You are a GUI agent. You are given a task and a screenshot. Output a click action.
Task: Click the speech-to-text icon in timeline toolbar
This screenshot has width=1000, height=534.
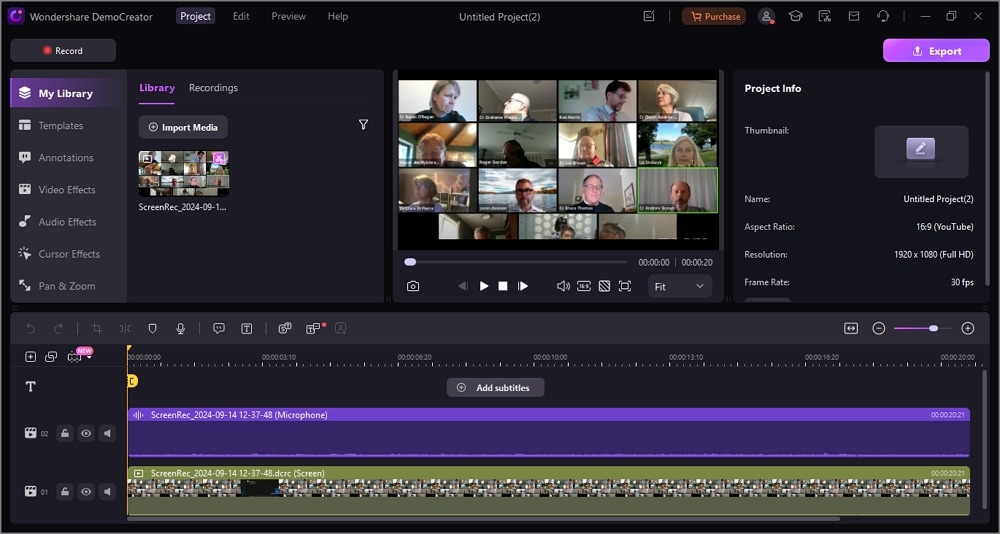pos(285,328)
